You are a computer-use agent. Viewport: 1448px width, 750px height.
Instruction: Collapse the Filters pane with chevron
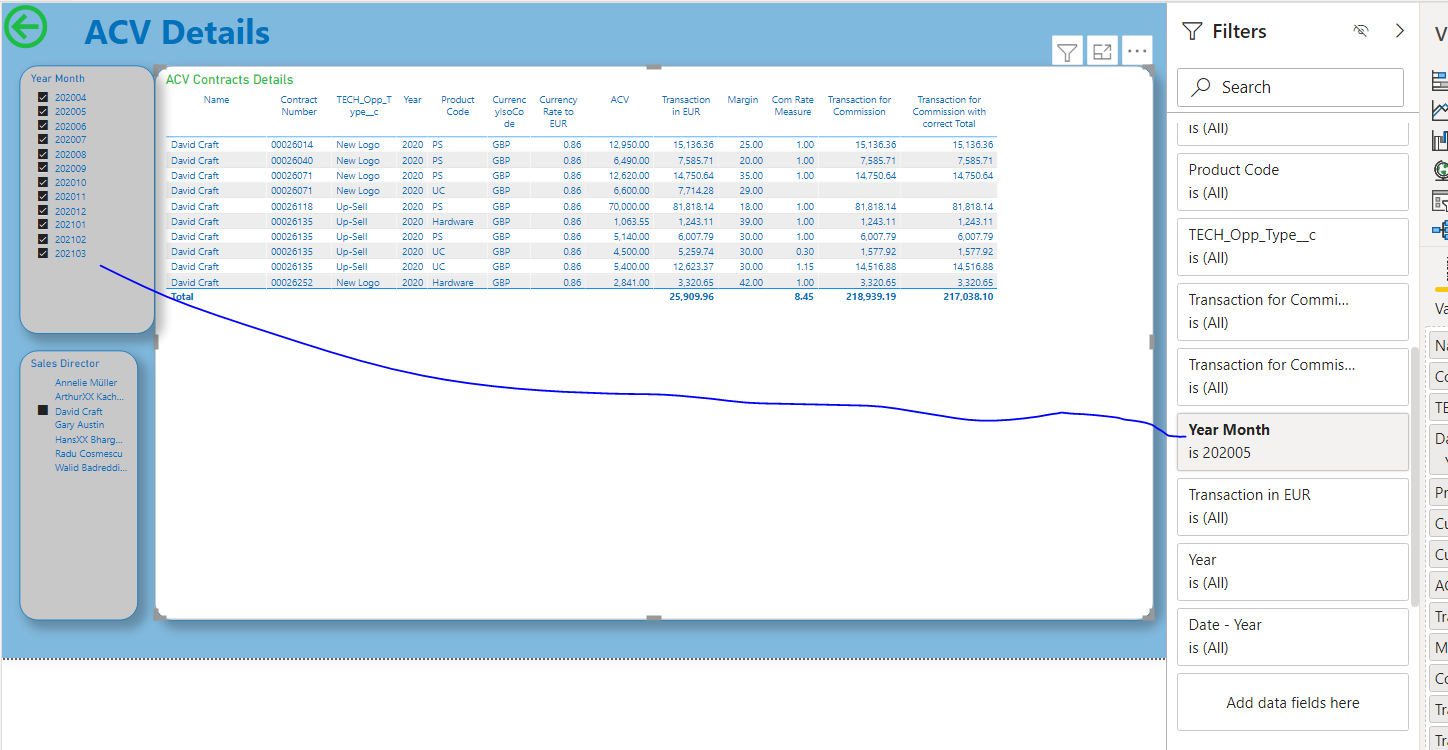tap(1400, 31)
